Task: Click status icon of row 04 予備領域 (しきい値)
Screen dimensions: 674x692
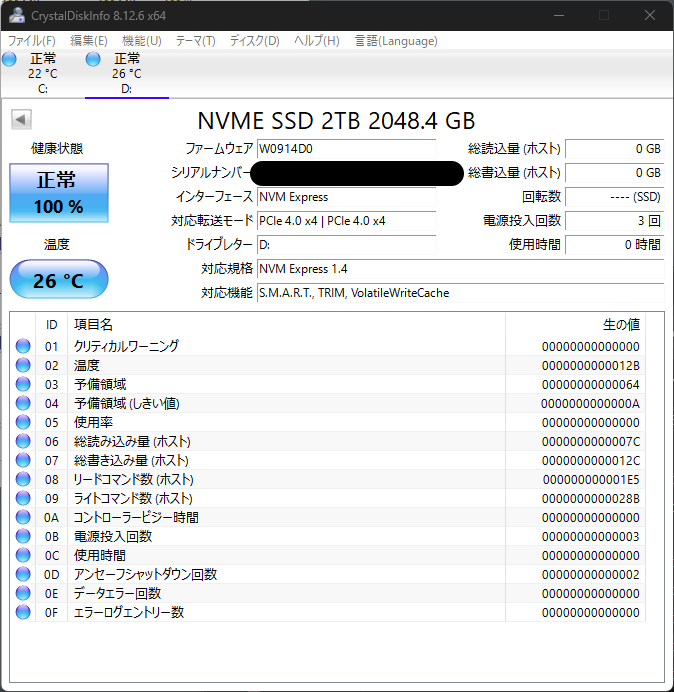Action: click(23, 403)
